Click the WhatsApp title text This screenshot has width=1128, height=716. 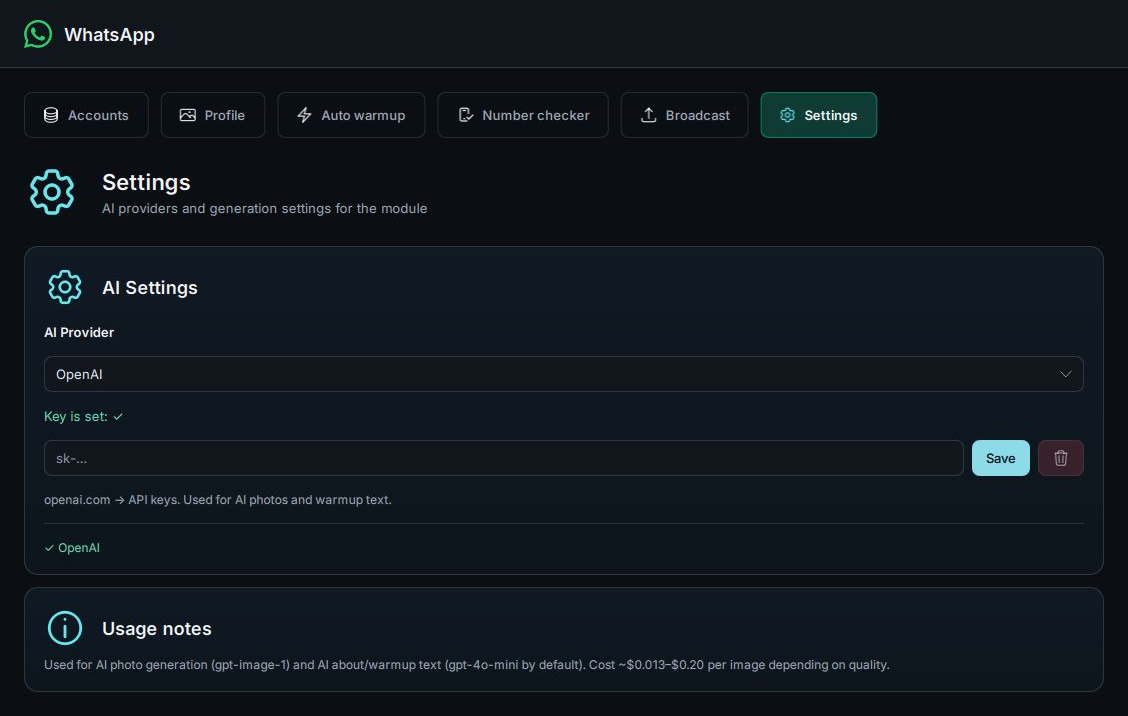click(109, 35)
